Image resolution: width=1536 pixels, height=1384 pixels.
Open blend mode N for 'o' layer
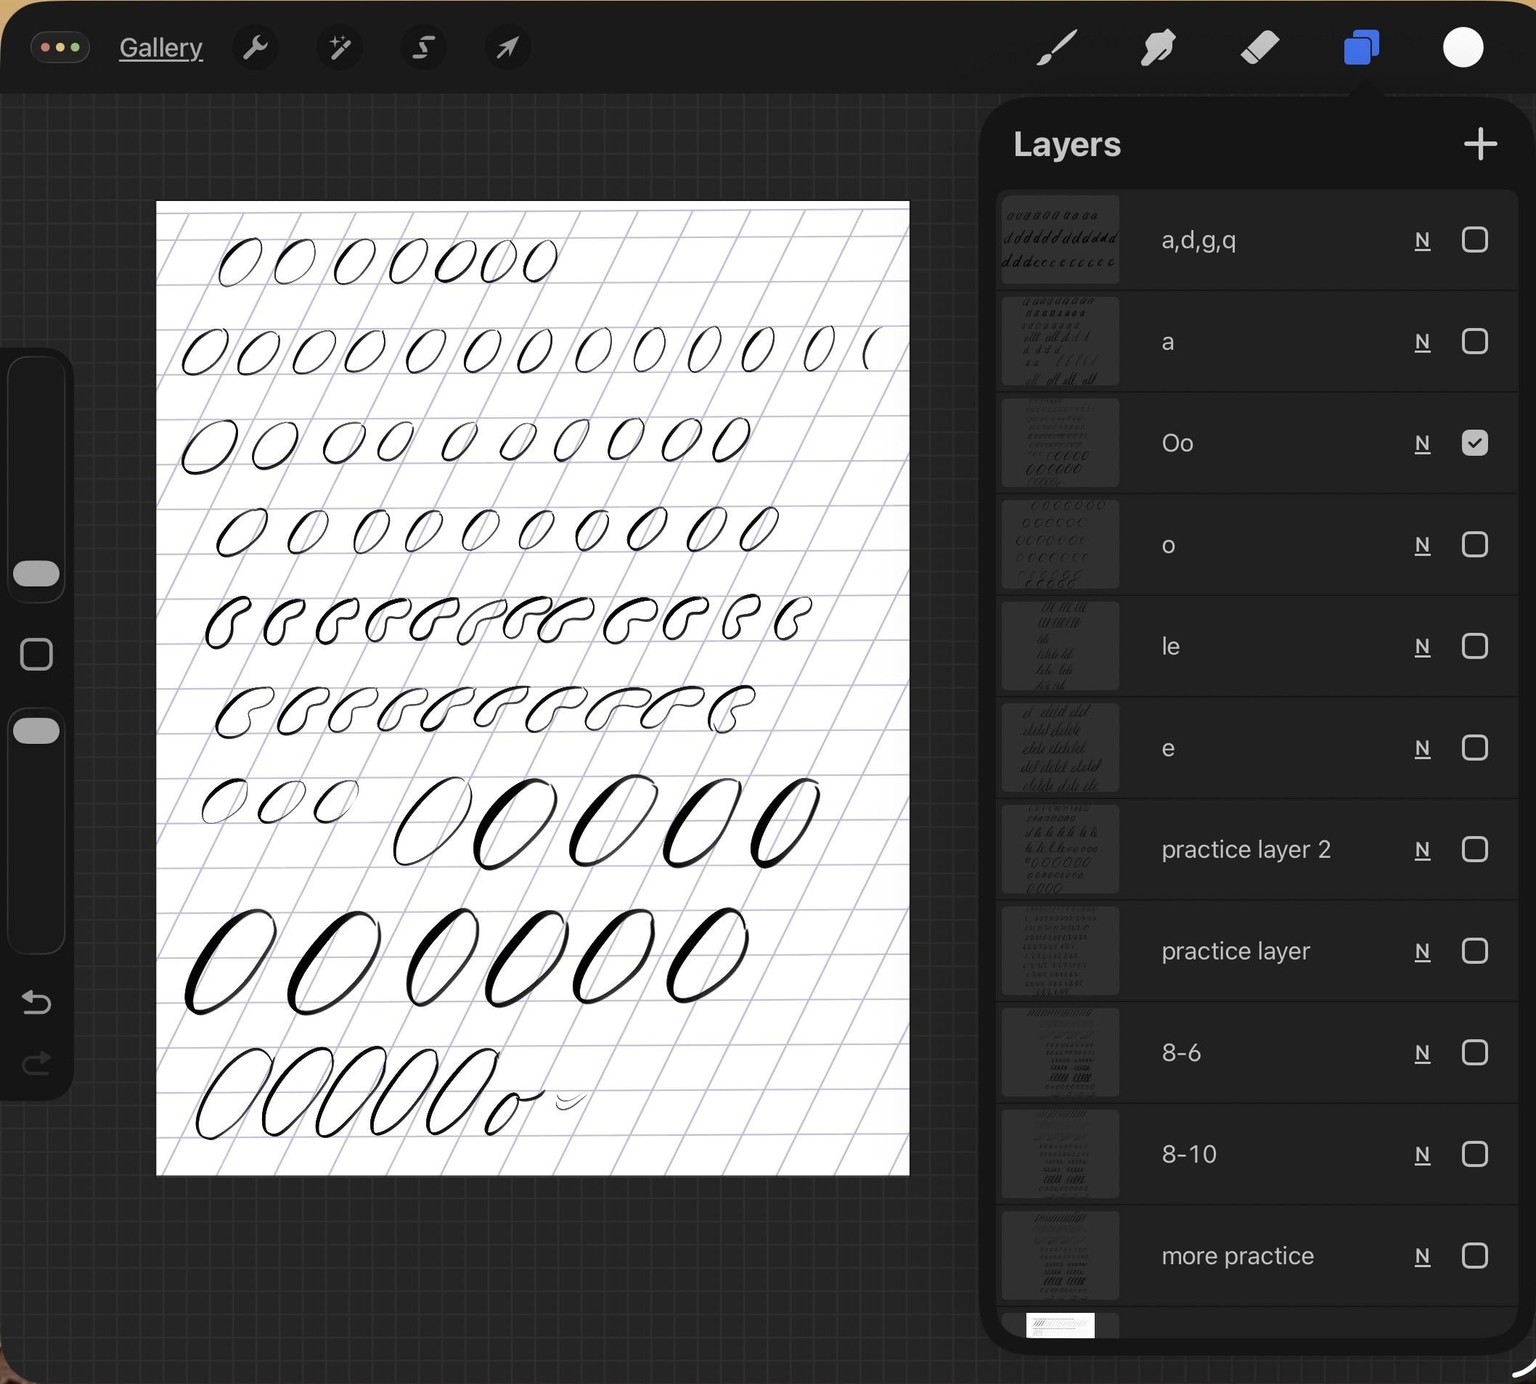click(1422, 546)
